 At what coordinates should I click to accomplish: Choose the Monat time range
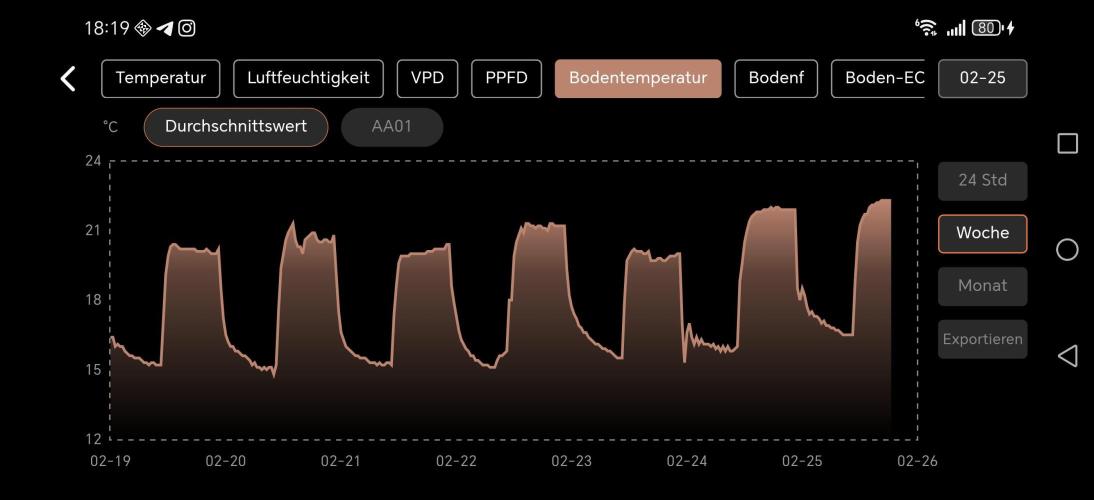982,286
